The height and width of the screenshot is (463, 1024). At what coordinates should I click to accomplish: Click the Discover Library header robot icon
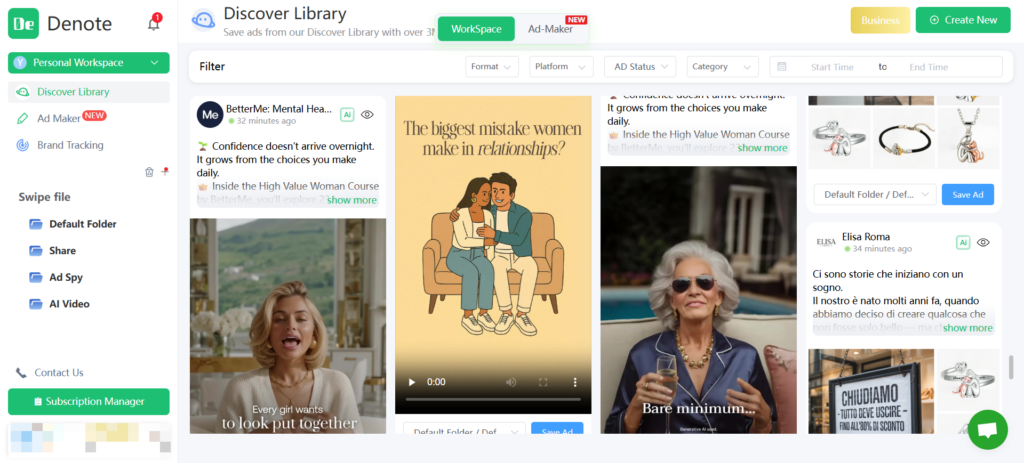click(204, 20)
